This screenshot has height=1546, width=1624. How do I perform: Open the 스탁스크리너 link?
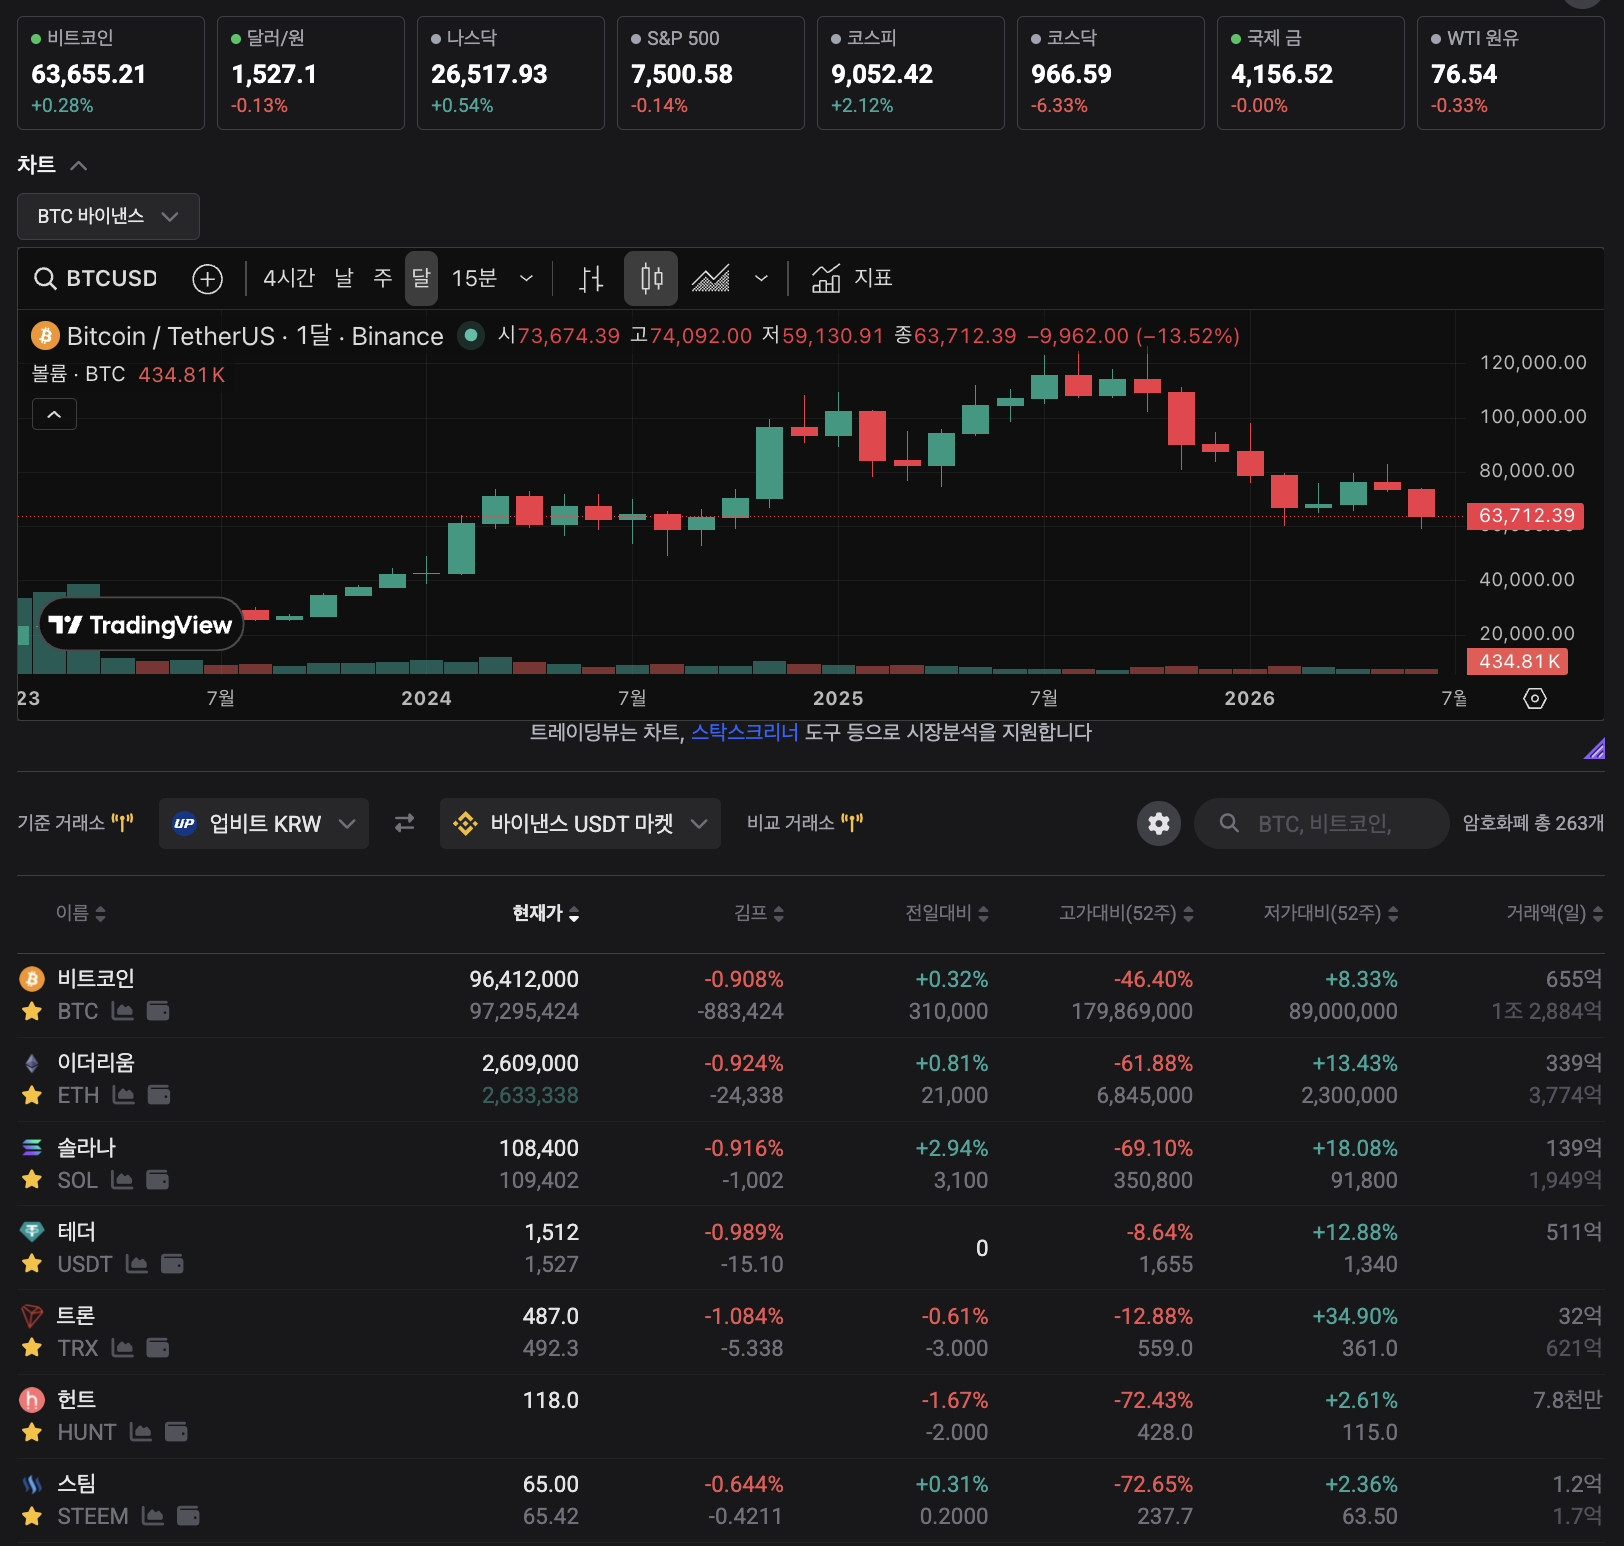tap(745, 732)
